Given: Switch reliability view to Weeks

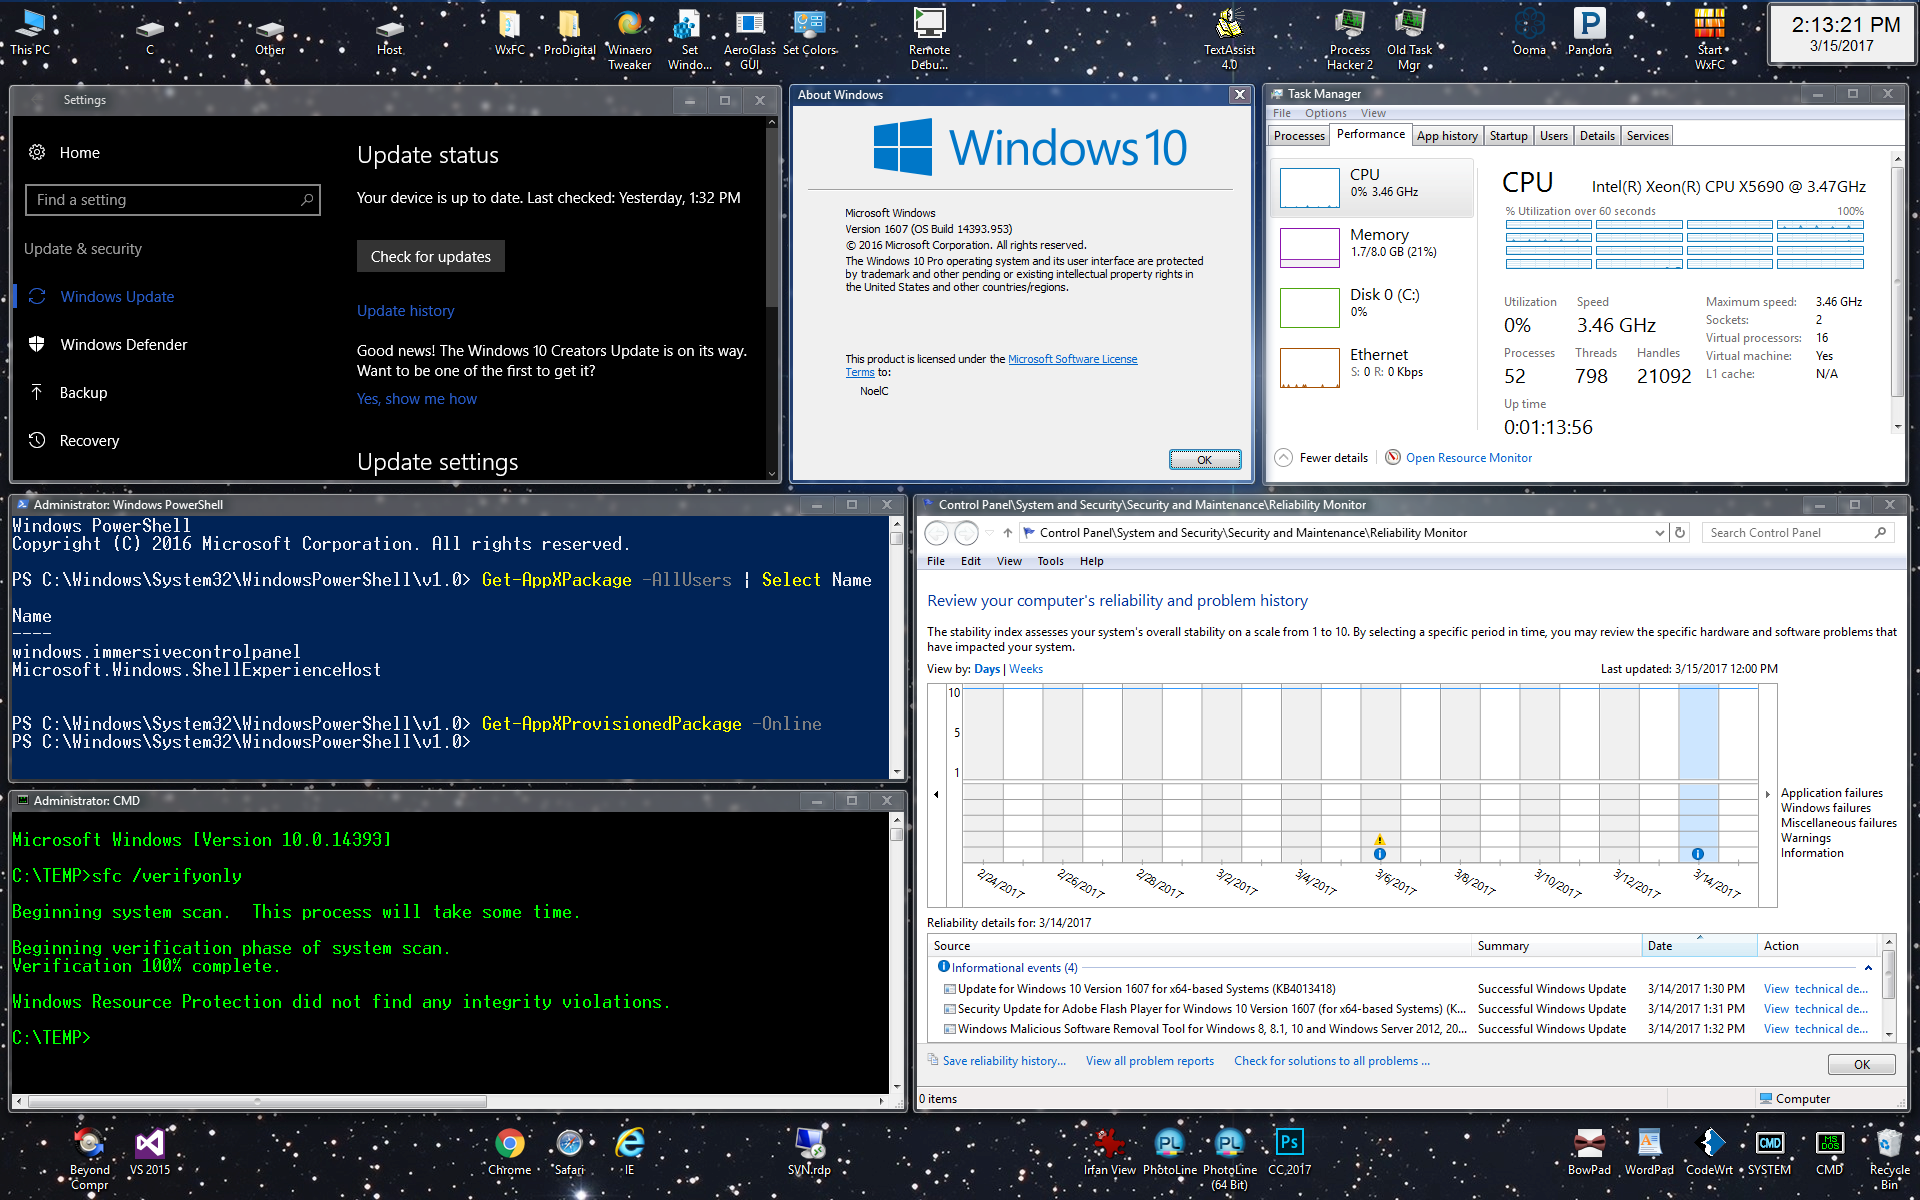Looking at the screenshot, I should click(1026, 669).
